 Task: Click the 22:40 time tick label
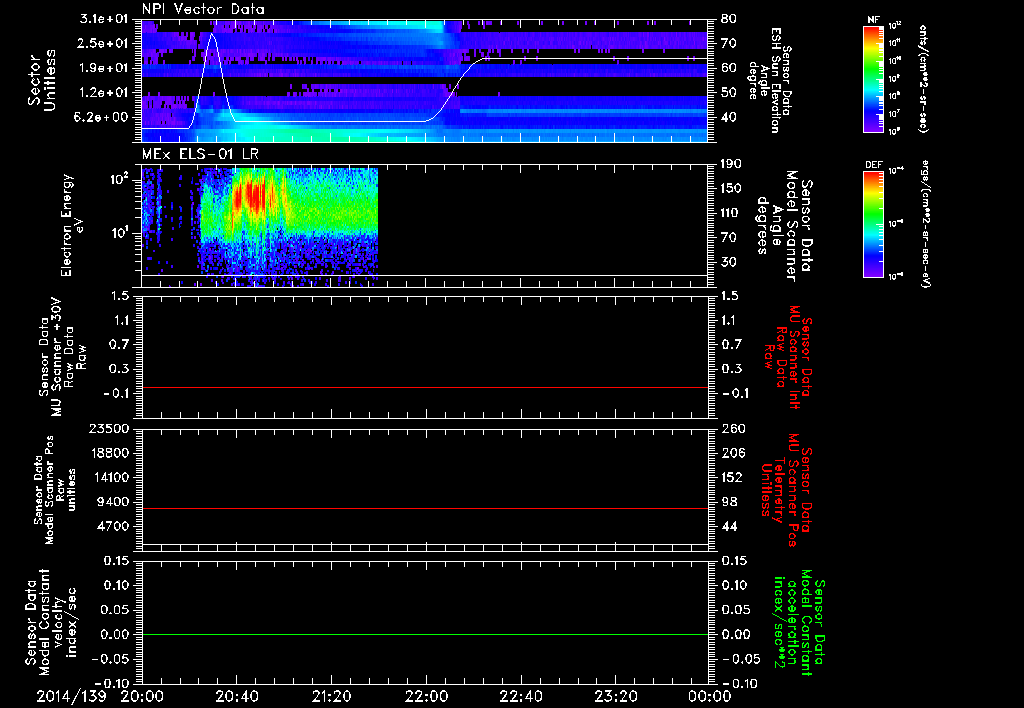click(x=520, y=696)
